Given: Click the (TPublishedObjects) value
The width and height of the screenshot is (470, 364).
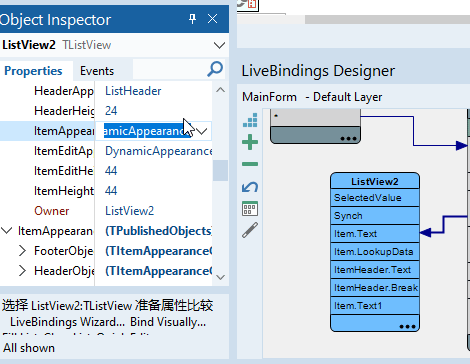Looking at the screenshot, I should tap(158, 231).
